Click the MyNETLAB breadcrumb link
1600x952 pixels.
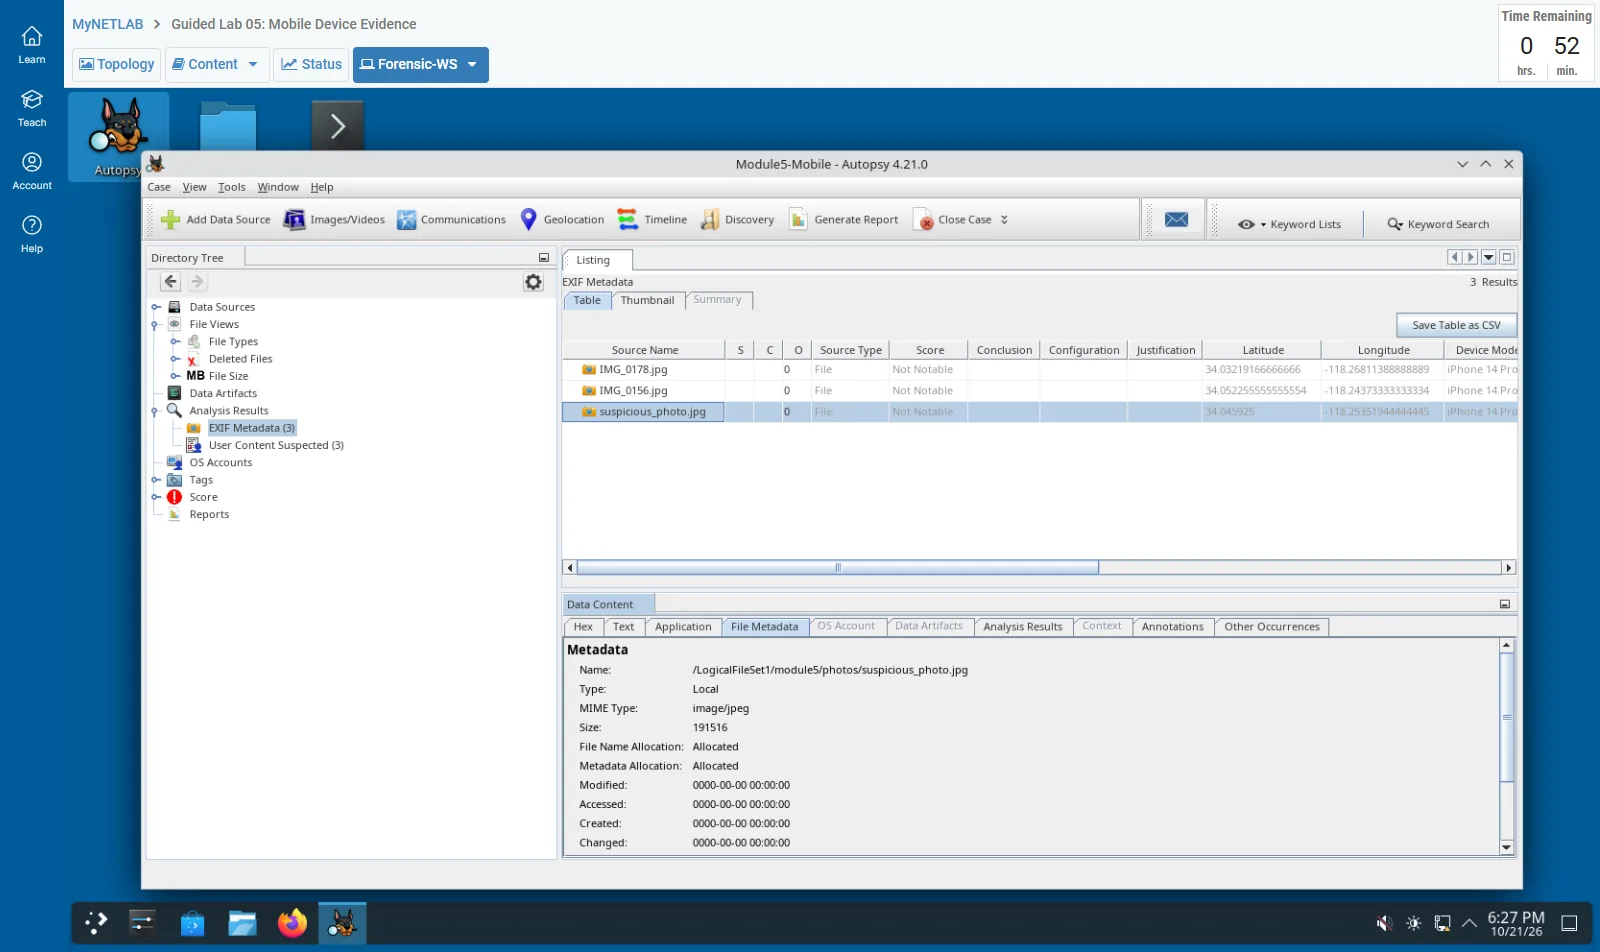click(x=107, y=24)
